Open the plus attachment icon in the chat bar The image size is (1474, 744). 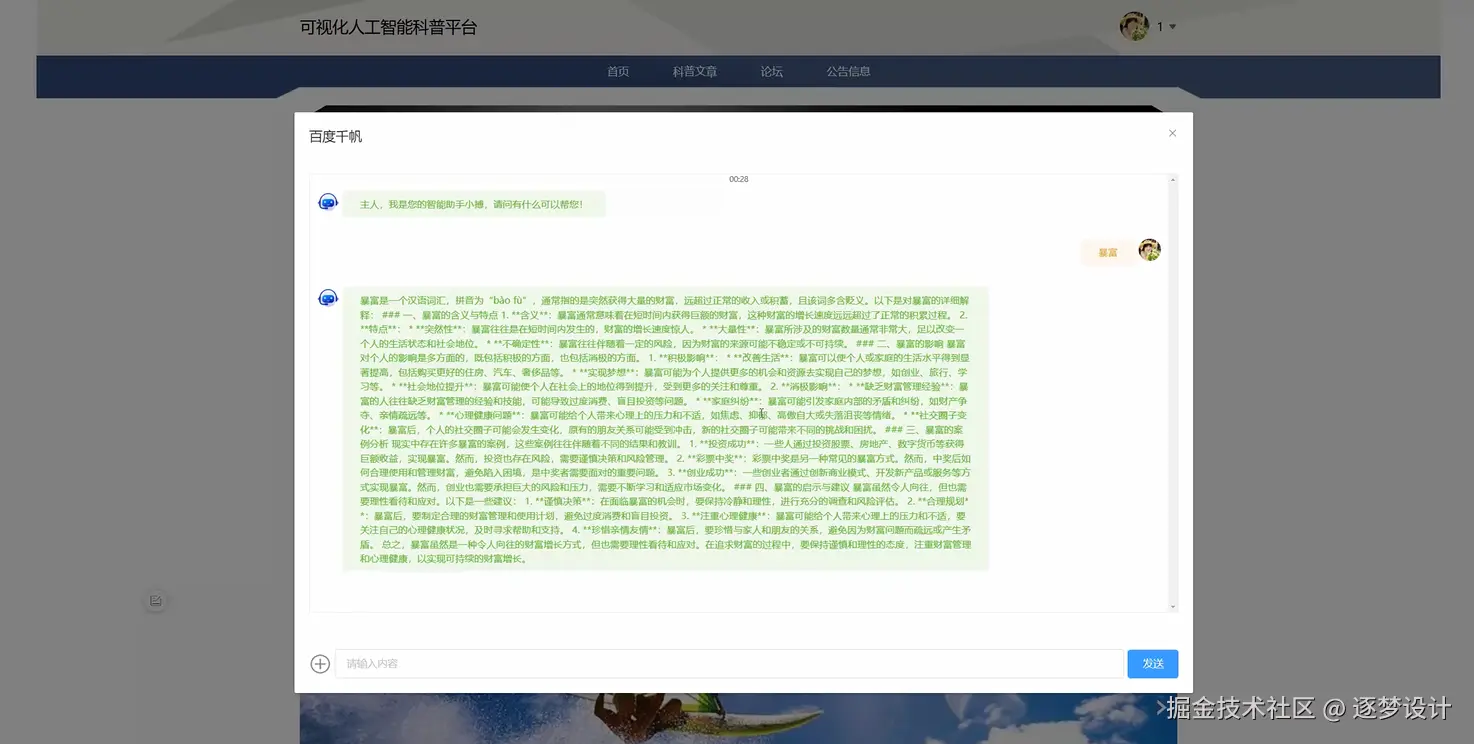[320, 663]
